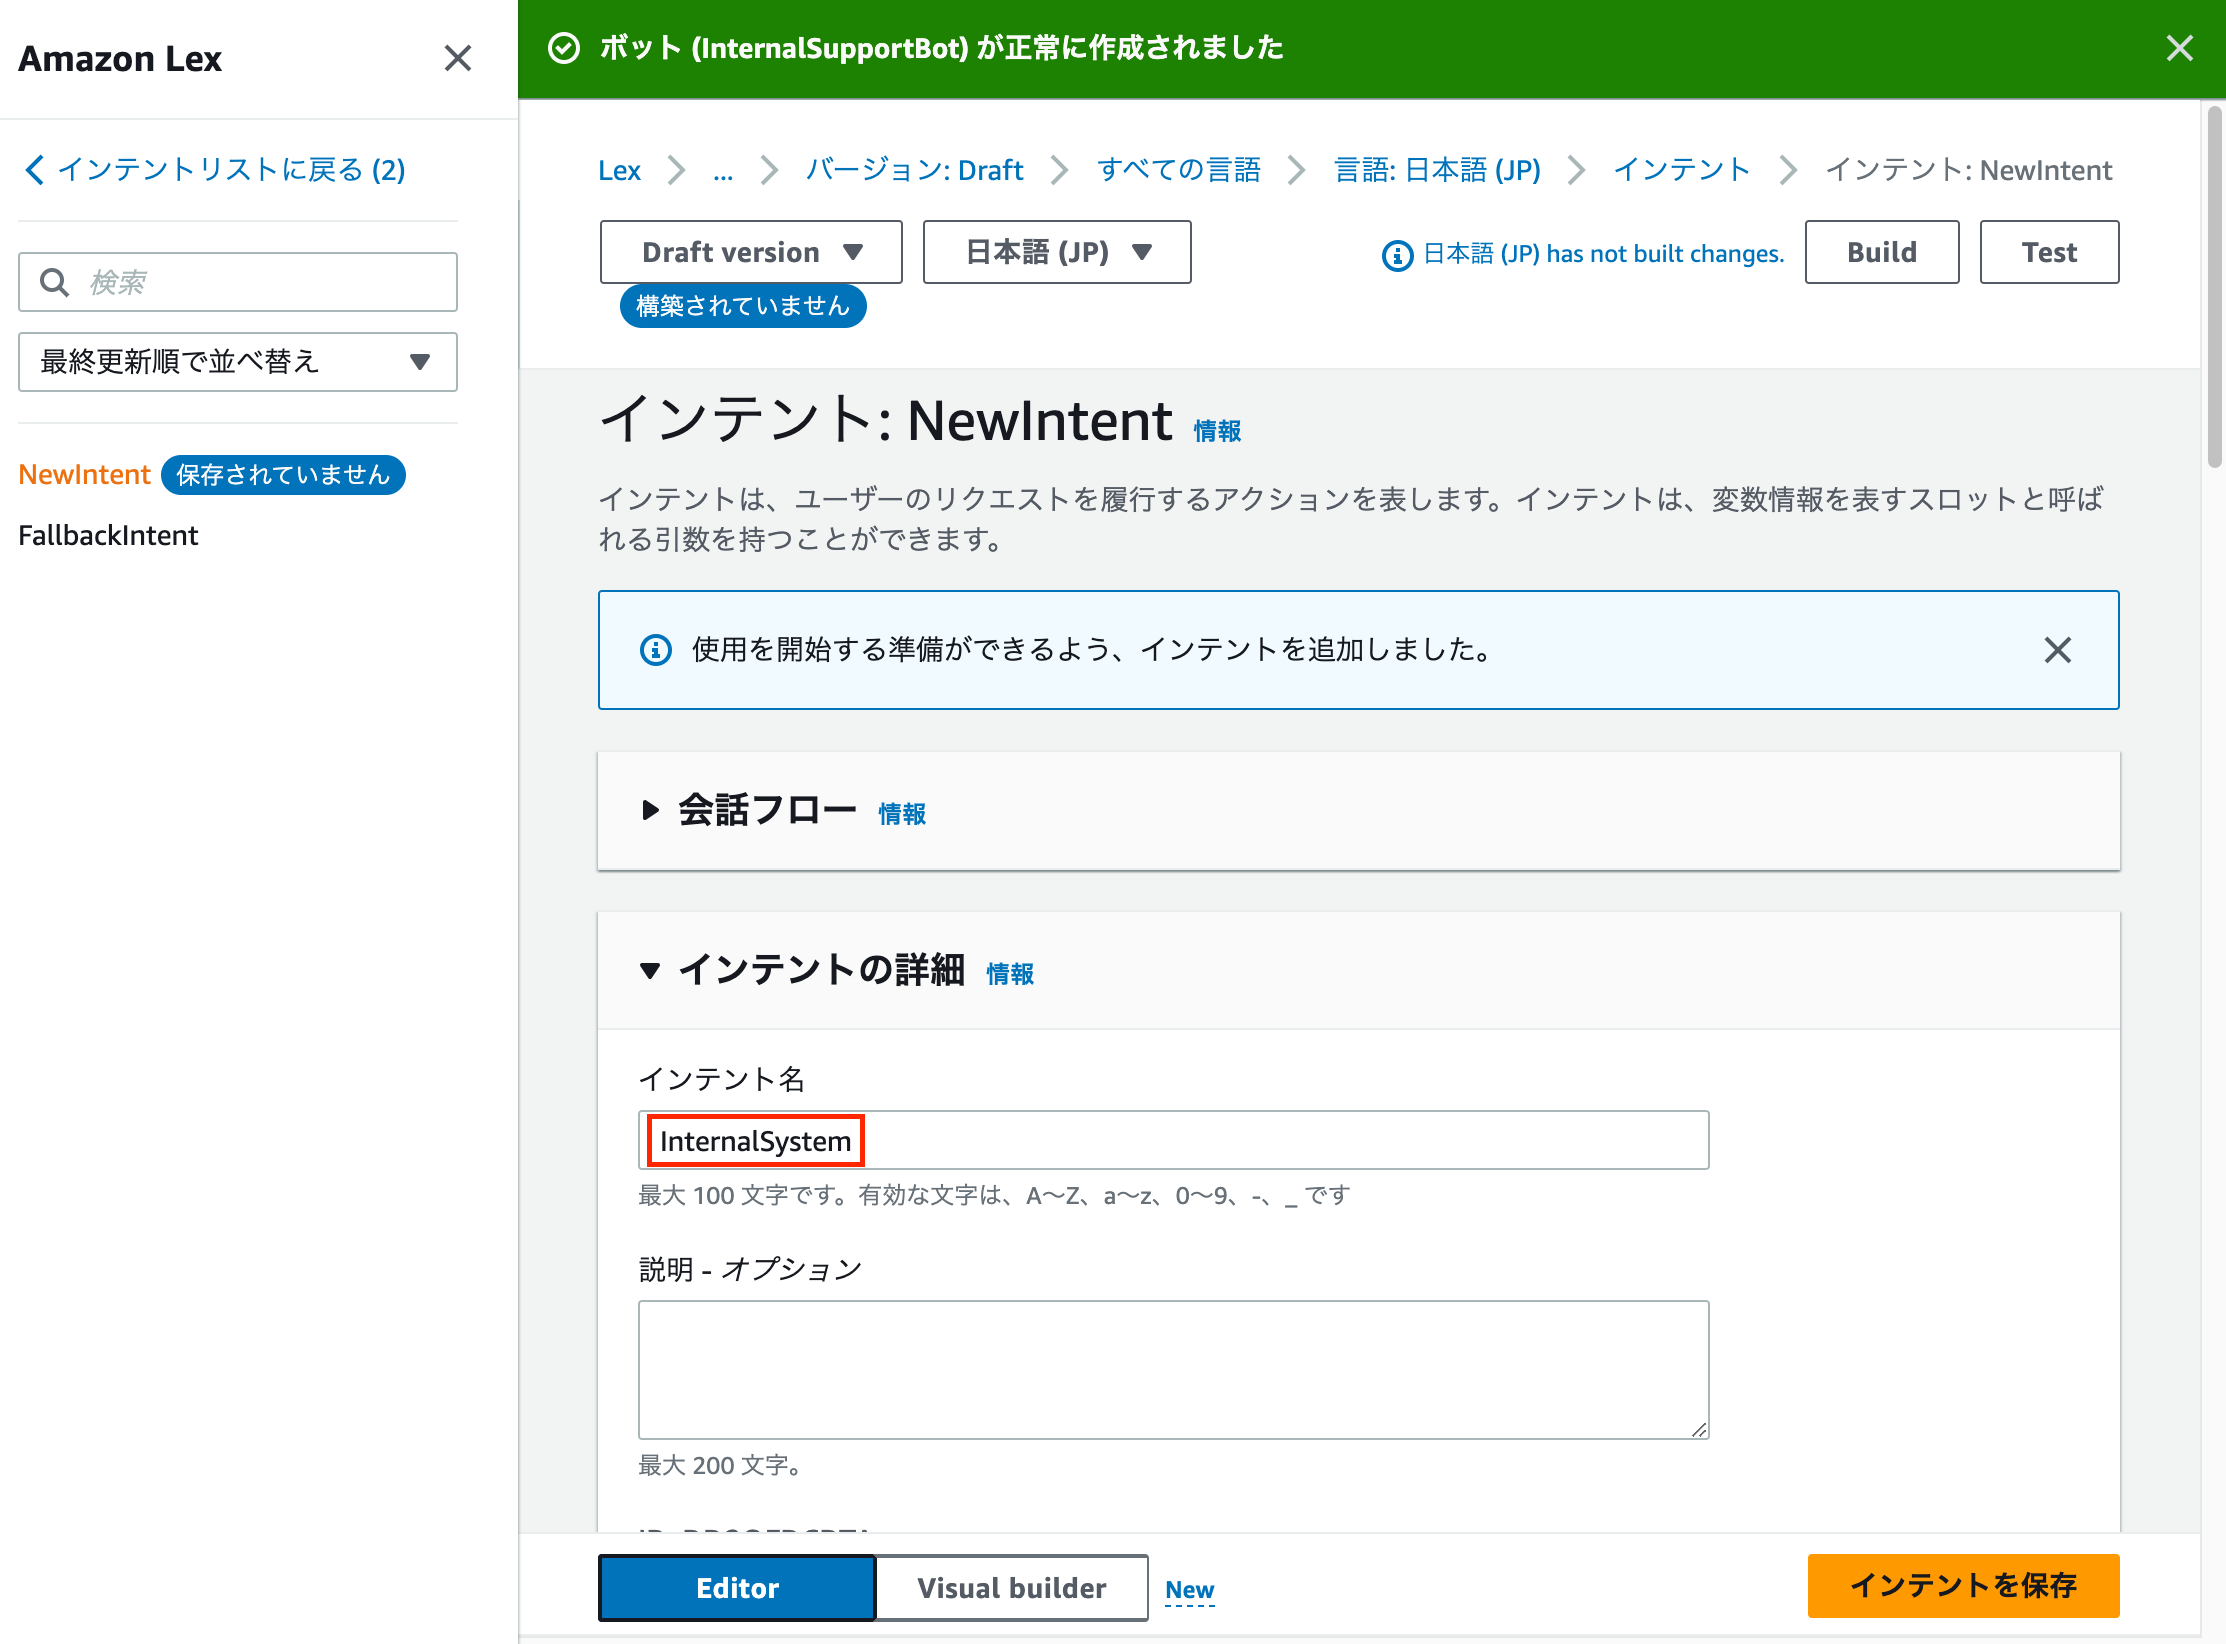Switch to the Editor tab
Image resolution: width=2226 pixels, height=1644 pixels.
(x=737, y=1588)
